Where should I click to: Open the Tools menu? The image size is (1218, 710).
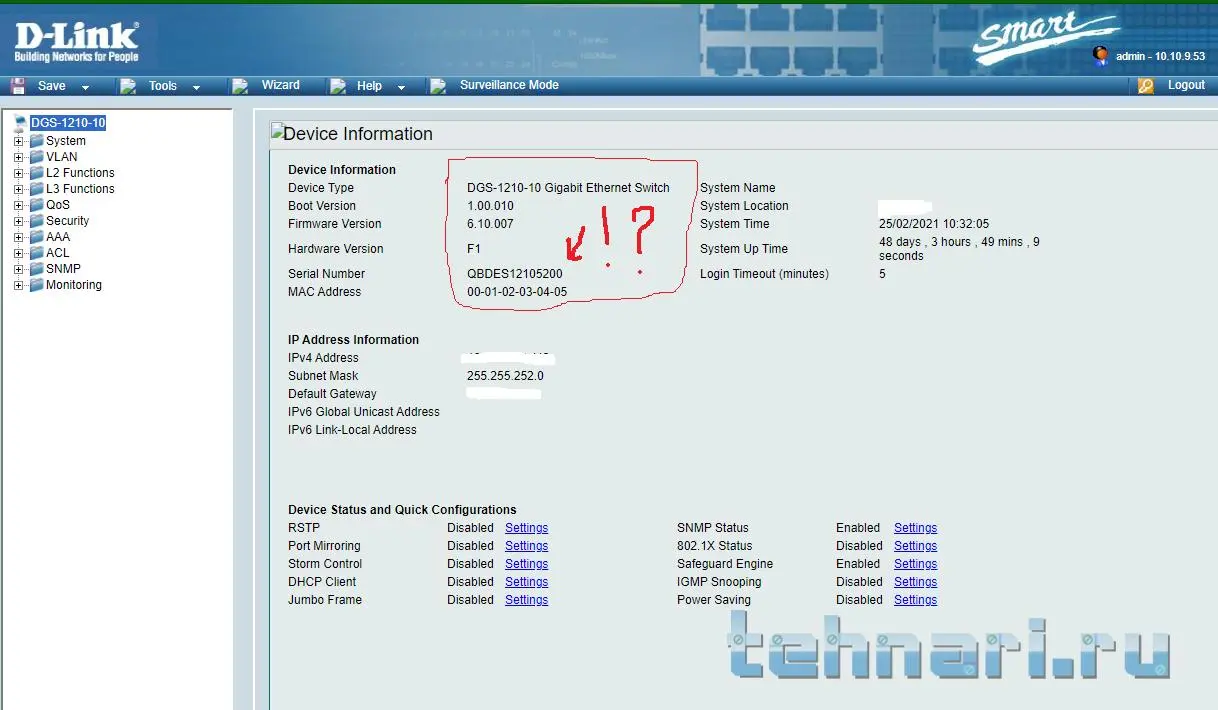pos(163,86)
